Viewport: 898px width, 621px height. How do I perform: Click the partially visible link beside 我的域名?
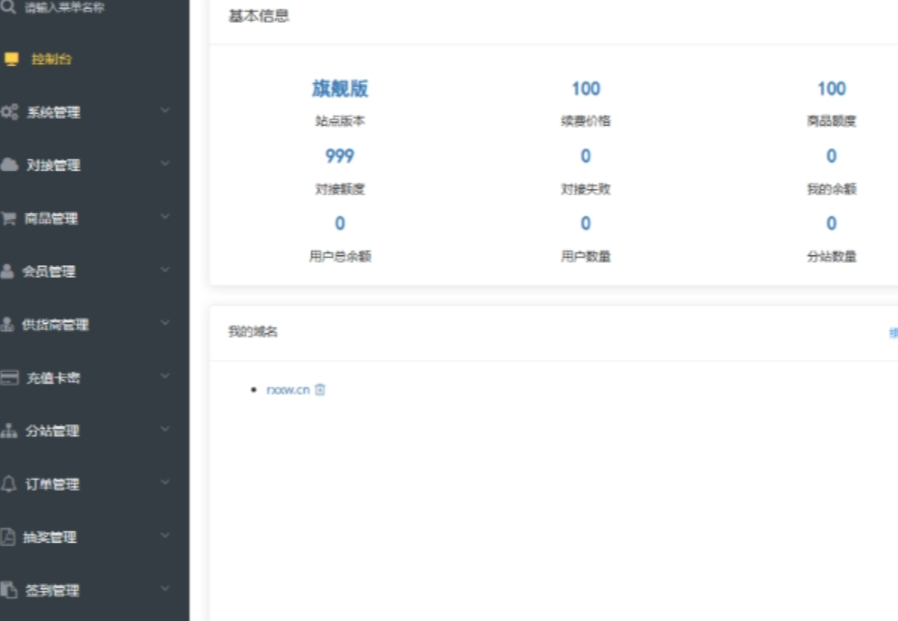tap(893, 332)
